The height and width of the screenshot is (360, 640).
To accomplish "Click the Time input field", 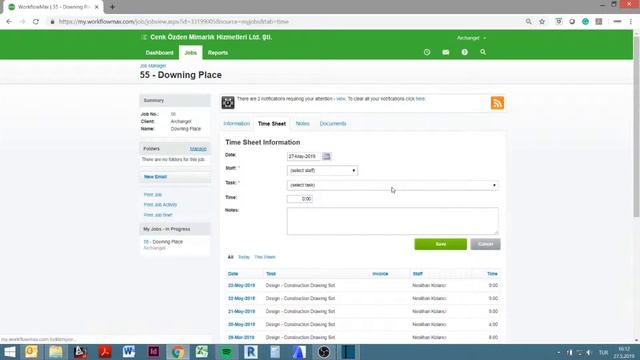I will click(300, 199).
